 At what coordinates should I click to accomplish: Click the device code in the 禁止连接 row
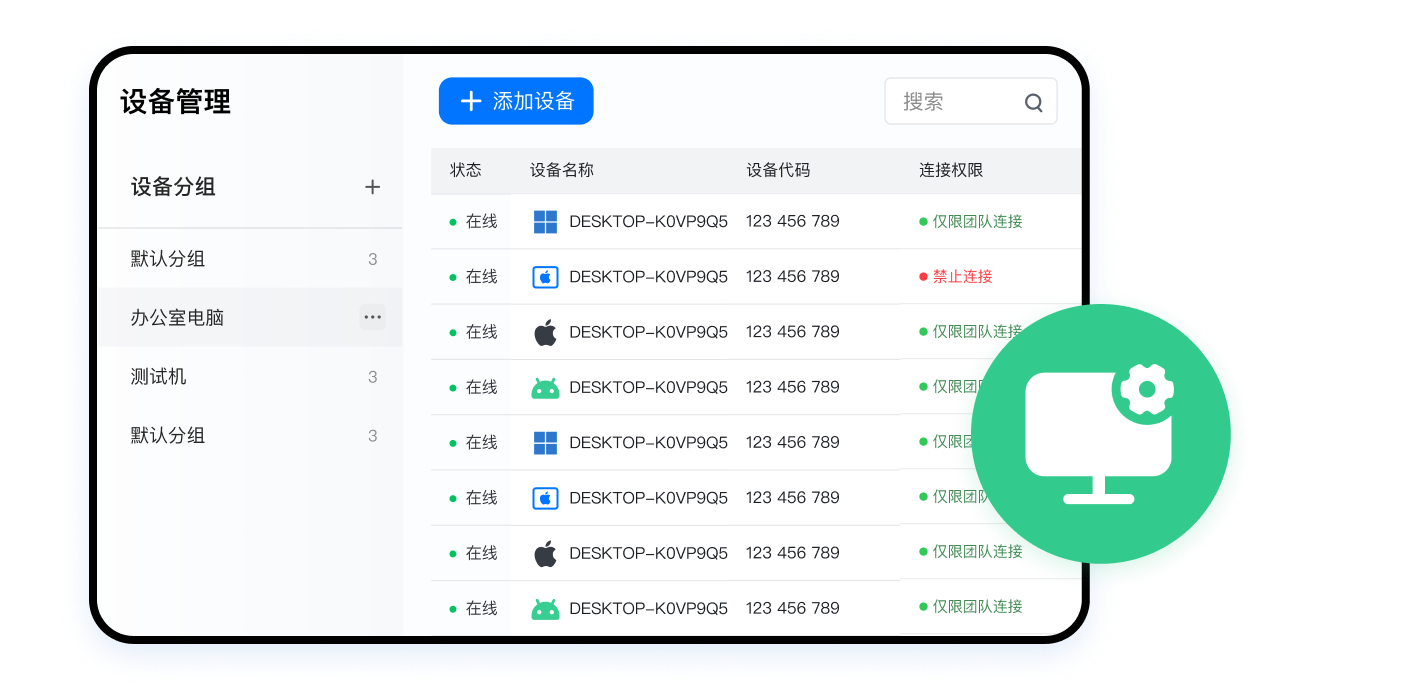click(x=793, y=277)
